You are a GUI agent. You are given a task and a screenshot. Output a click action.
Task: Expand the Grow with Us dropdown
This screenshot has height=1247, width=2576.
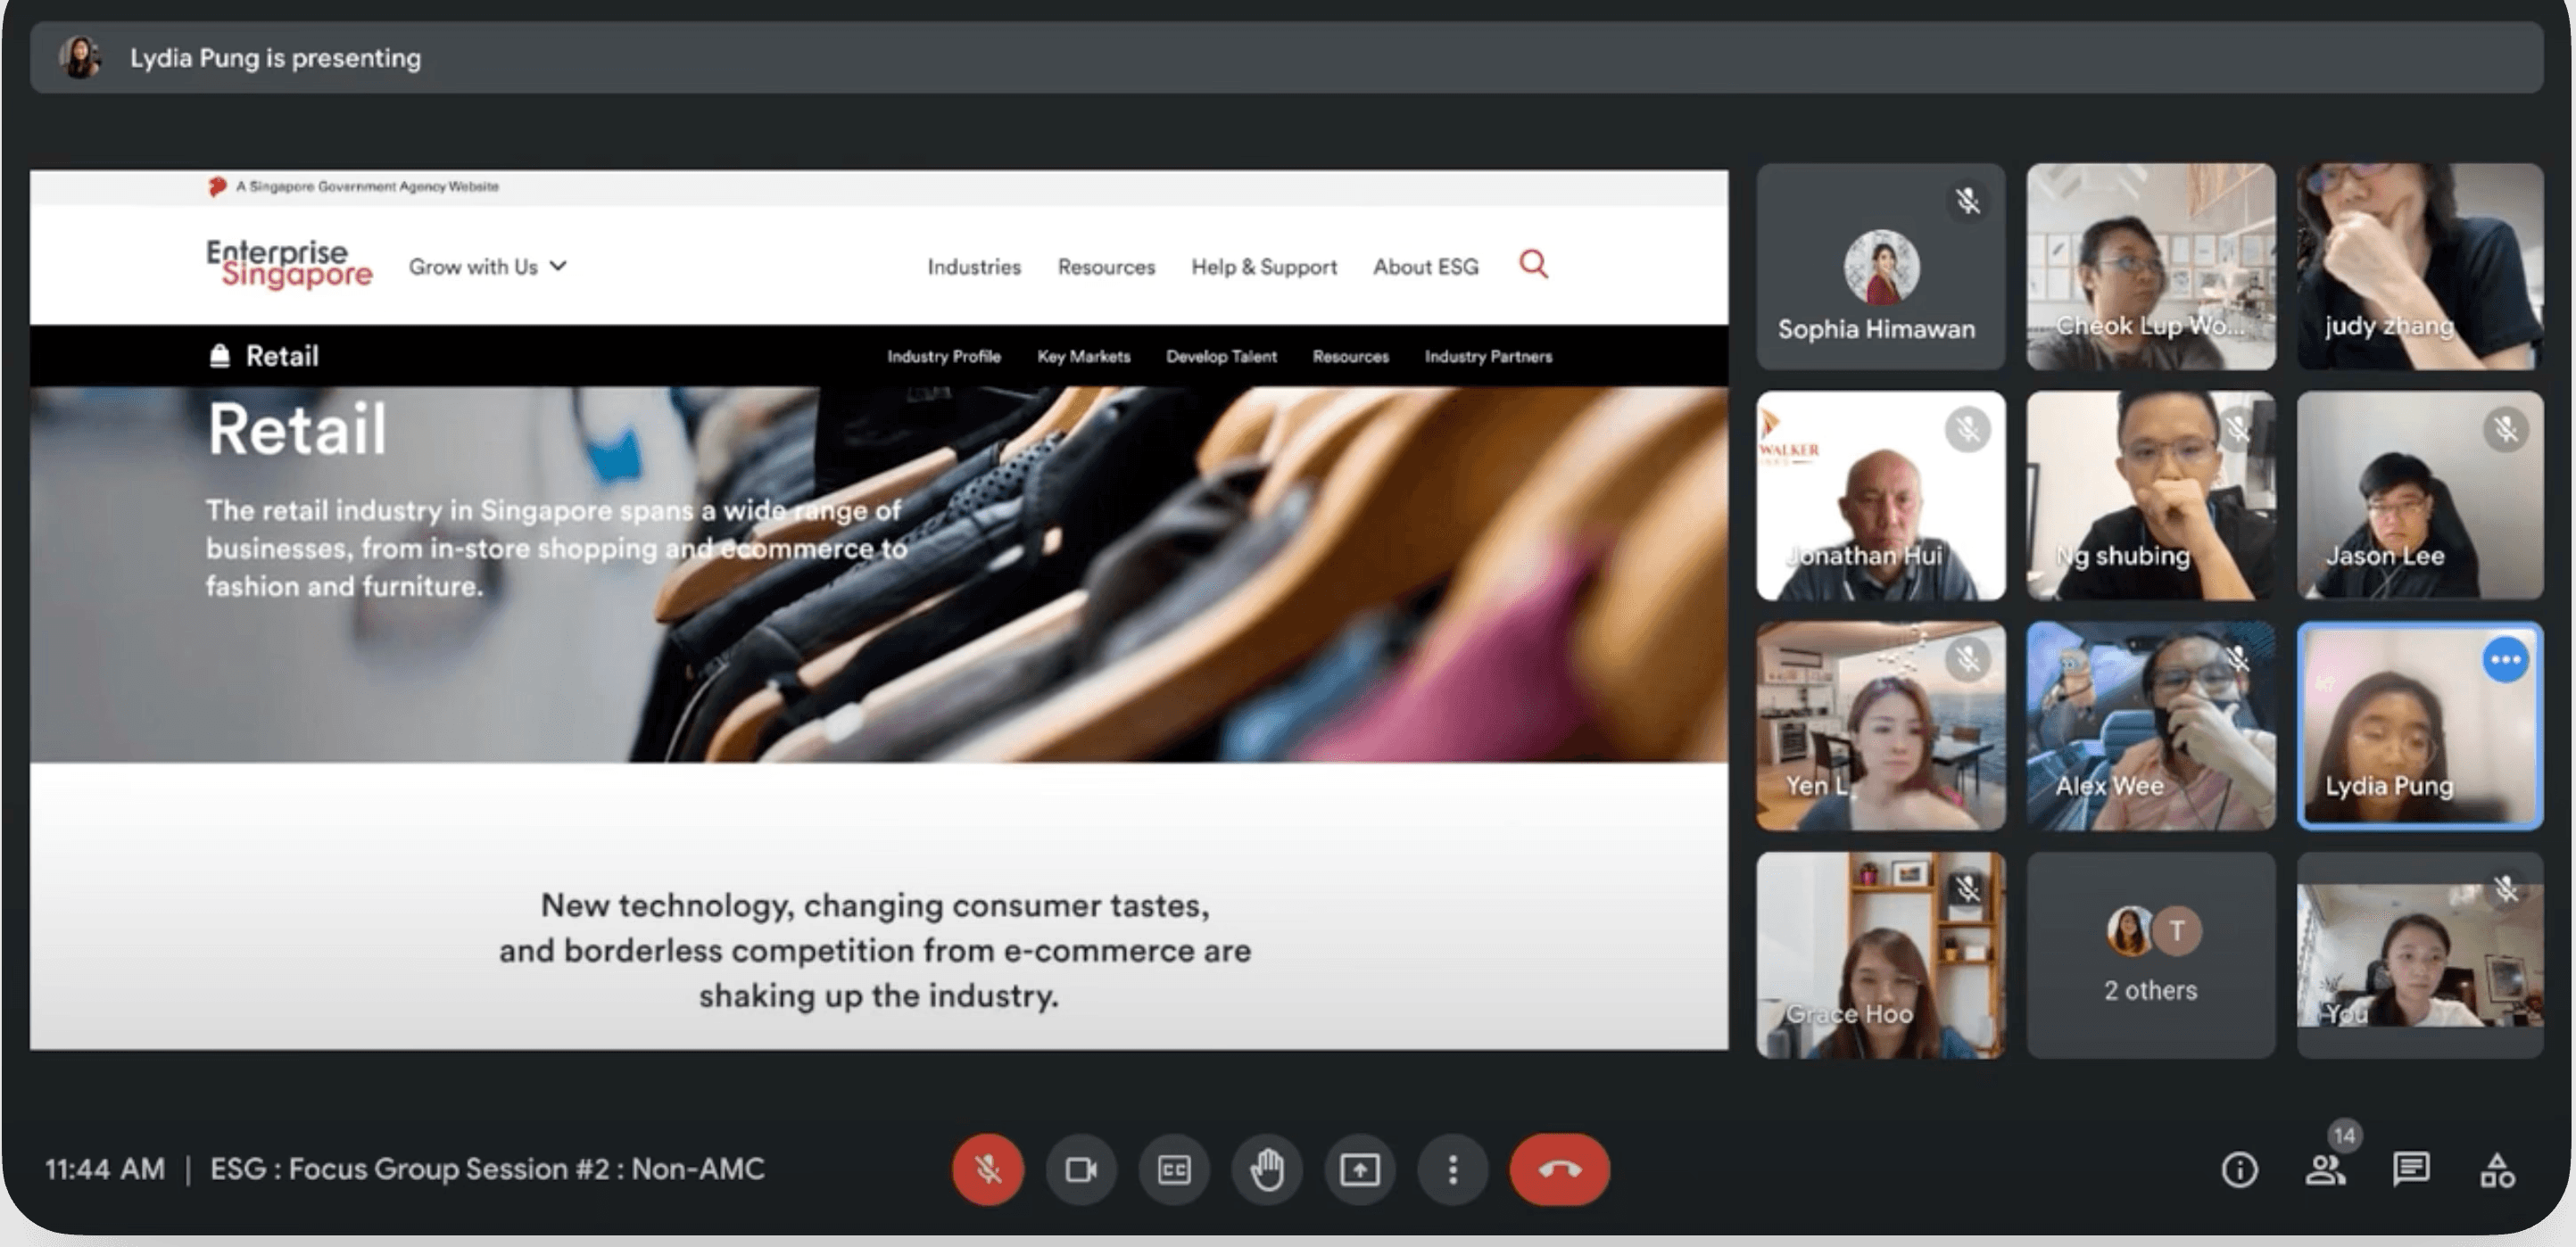coord(487,267)
